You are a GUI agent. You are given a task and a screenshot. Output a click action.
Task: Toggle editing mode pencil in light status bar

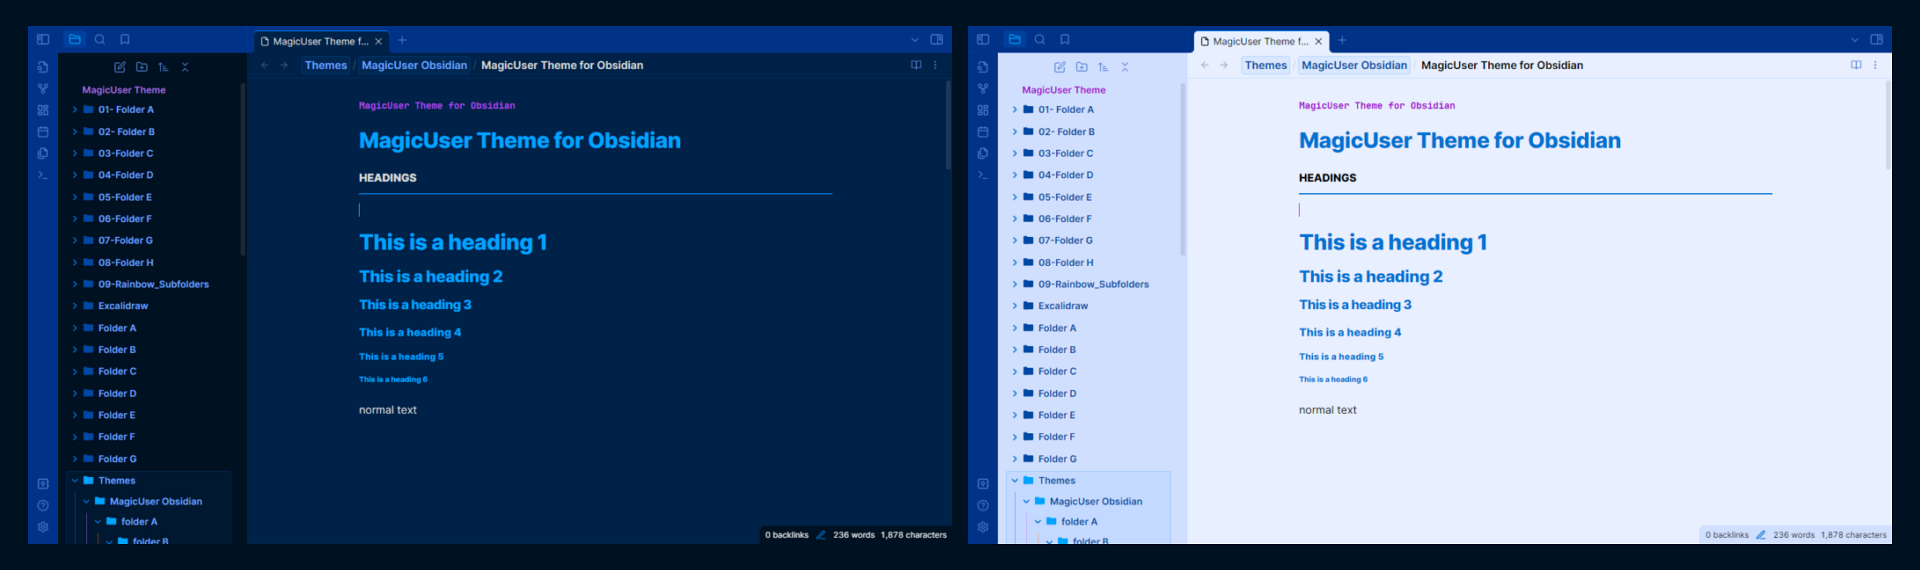tap(1761, 535)
